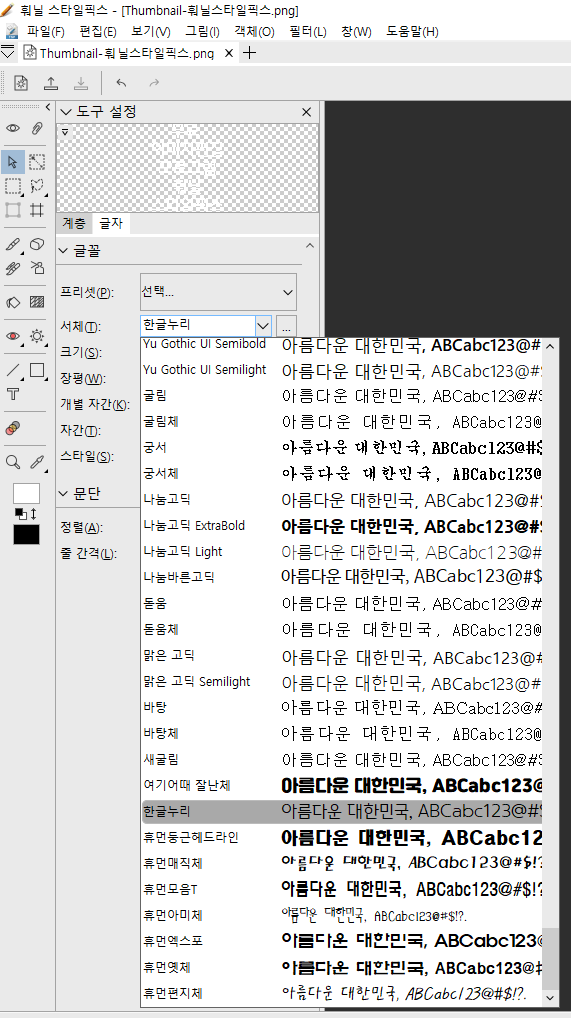Select the crop grid tool
This screenshot has width=571, height=1018.
coord(37,210)
